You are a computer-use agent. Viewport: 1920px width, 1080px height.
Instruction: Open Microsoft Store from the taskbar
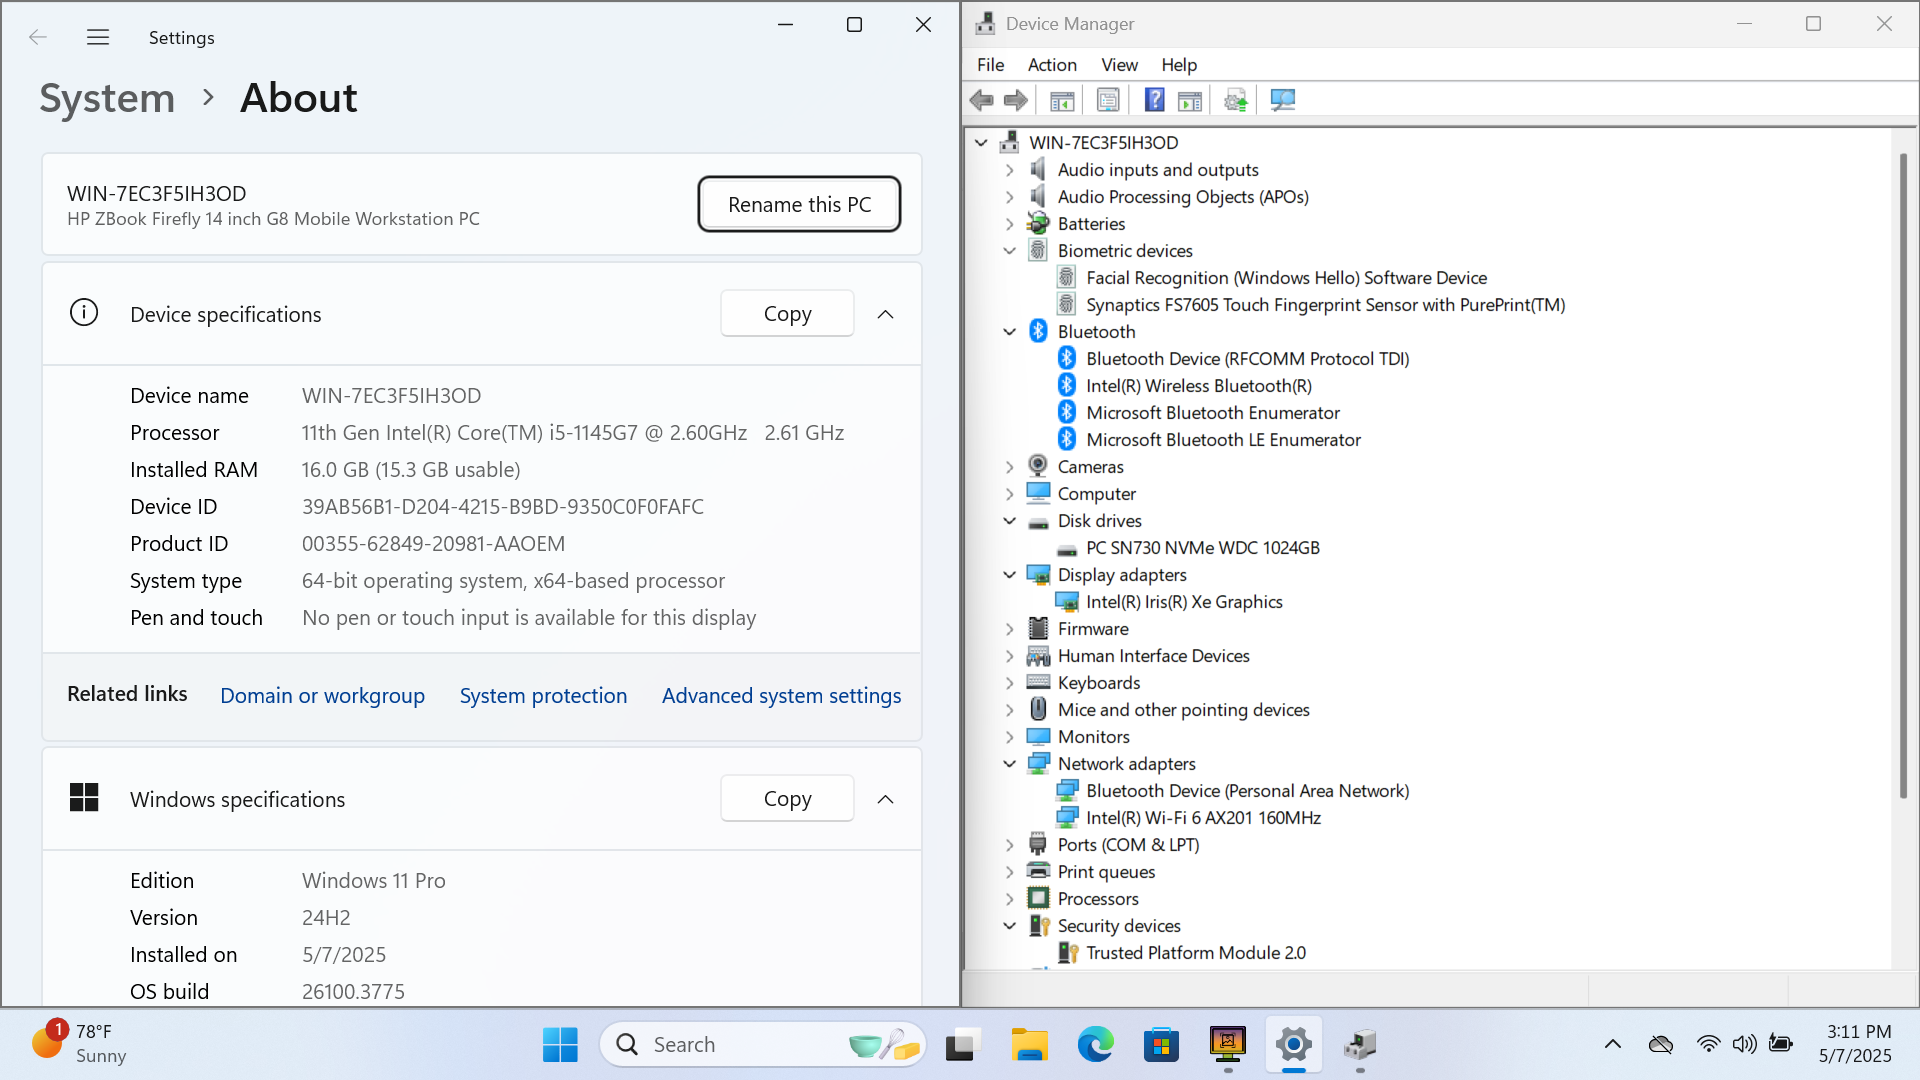[1161, 1045]
